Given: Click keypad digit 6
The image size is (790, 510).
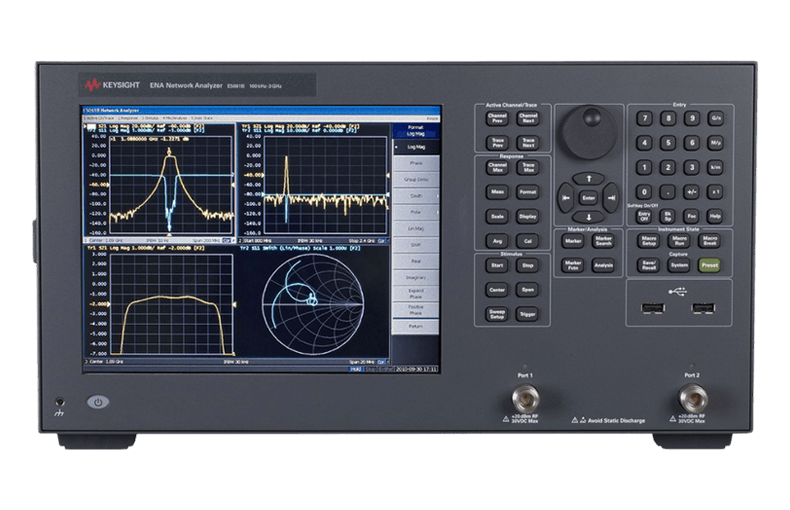Looking at the screenshot, I should tap(692, 143).
